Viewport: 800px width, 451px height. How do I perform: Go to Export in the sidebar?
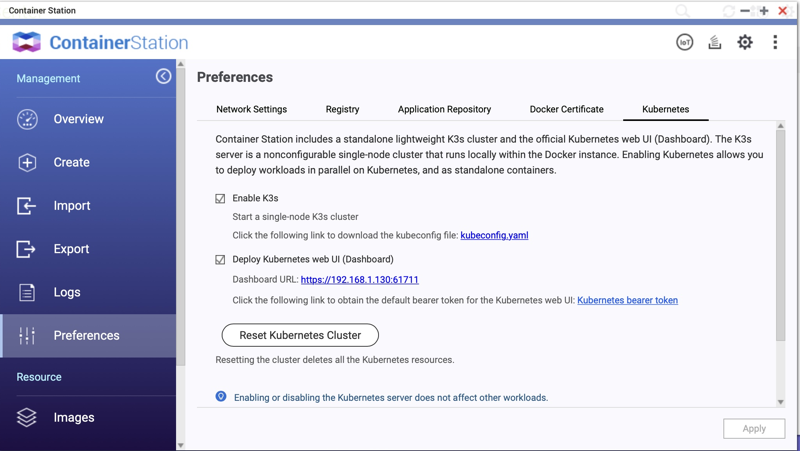[x=88, y=249]
